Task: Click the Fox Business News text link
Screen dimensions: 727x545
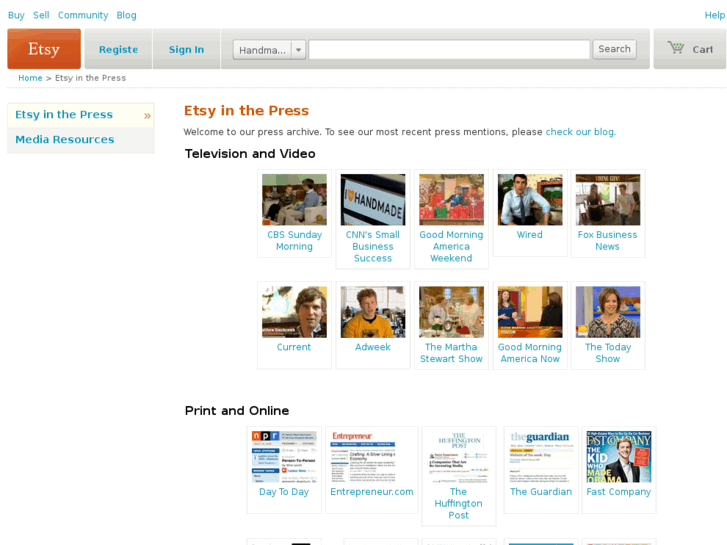Action: (x=607, y=241)
